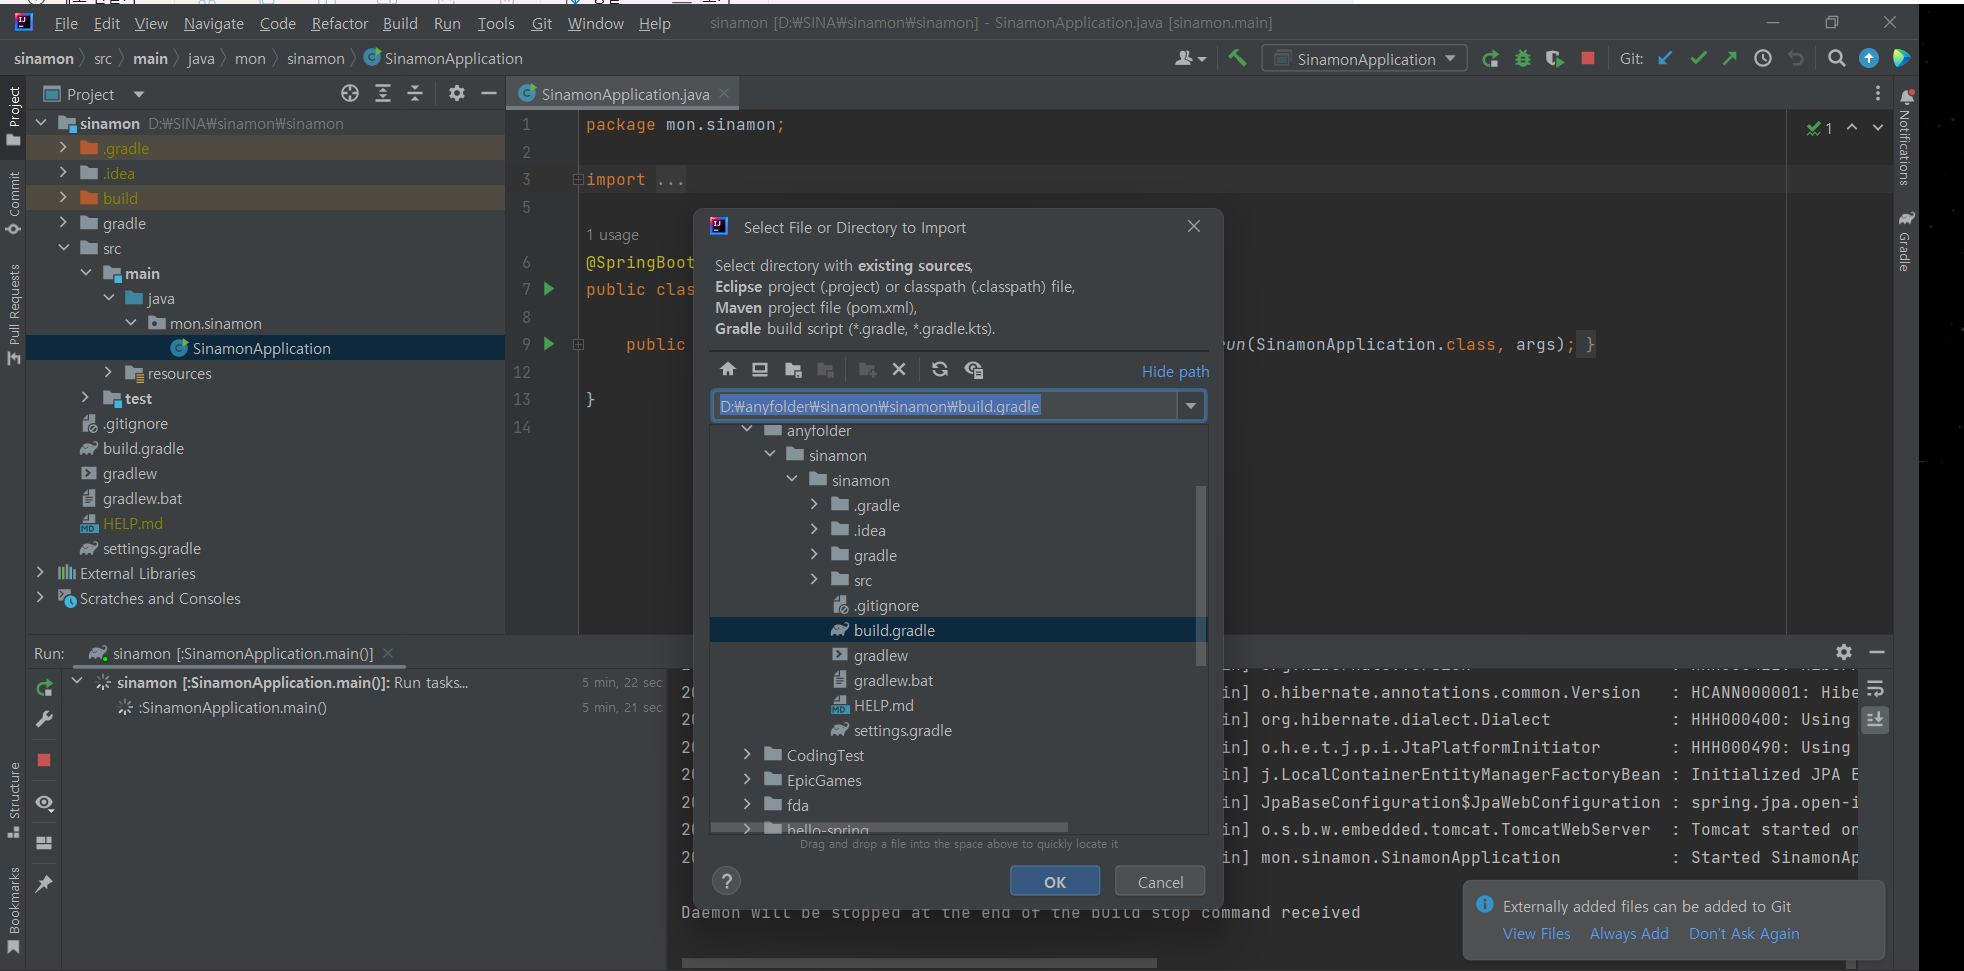Click the Home directory icon in import dialog

point(728,369)
